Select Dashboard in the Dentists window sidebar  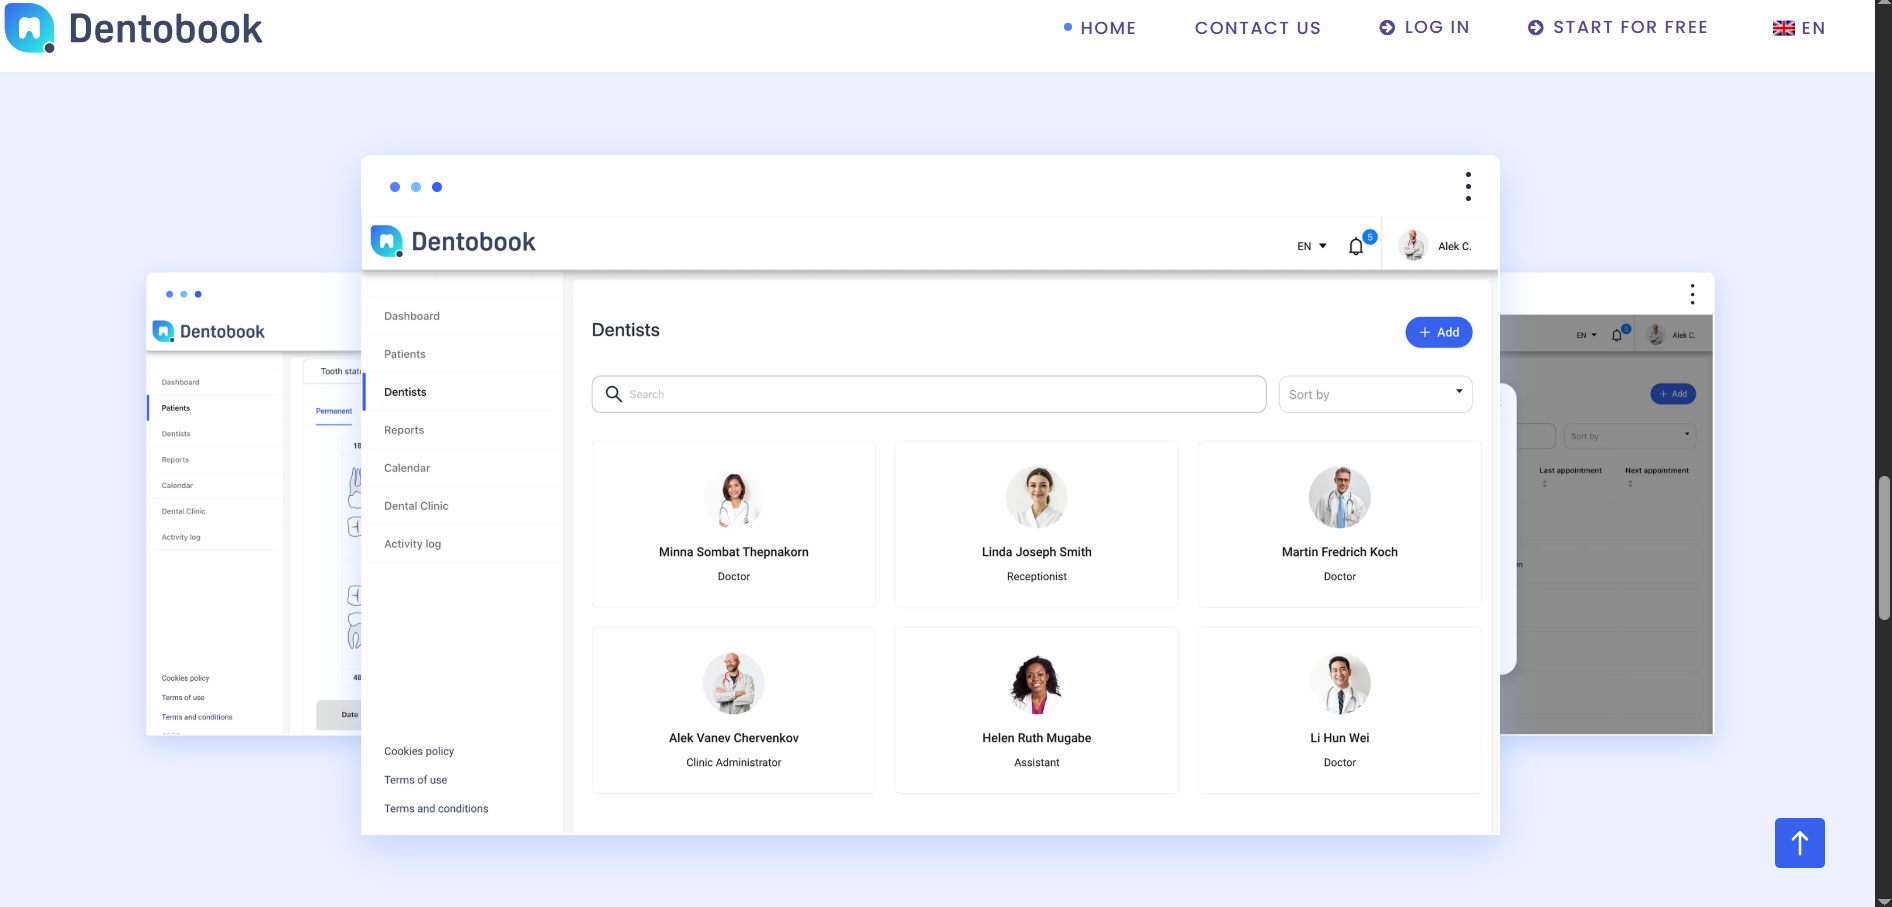(412, 316)
